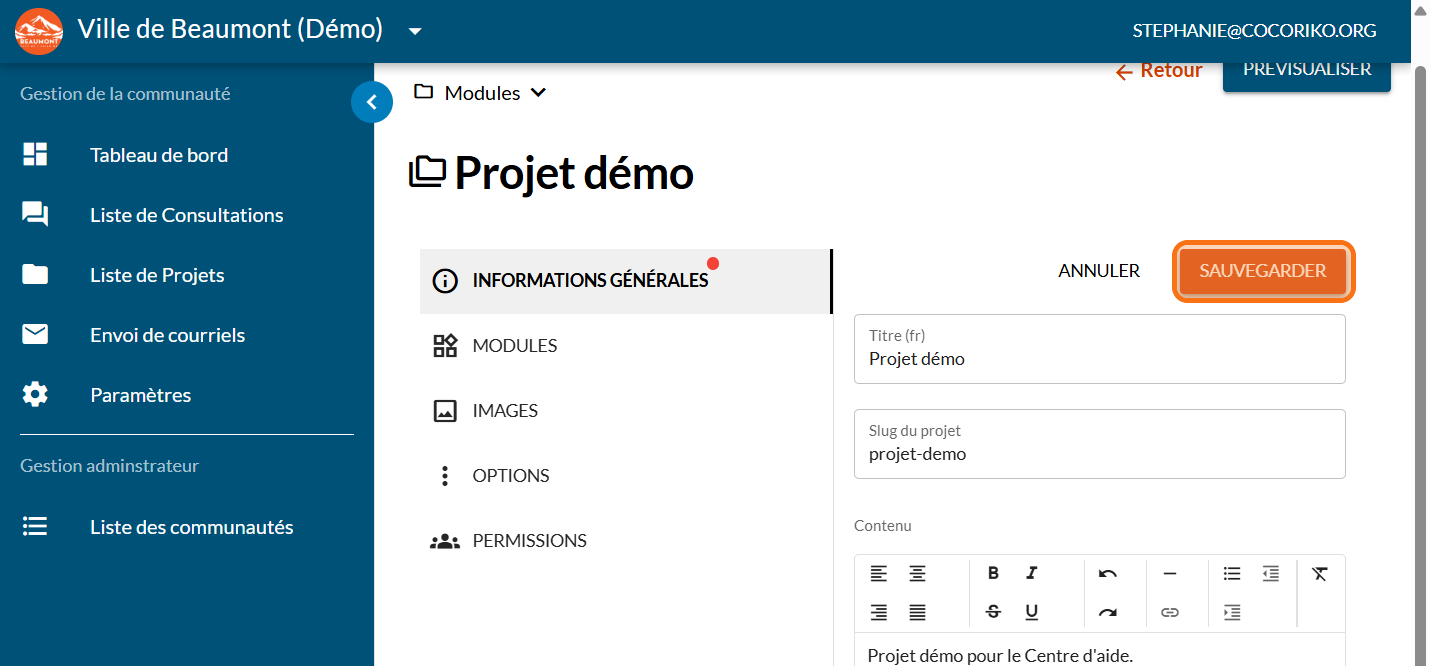This screenshot has width=1430, height=666.
Task: Click the undo arrow in the editor toolbar
Action: coord(1107,573)
